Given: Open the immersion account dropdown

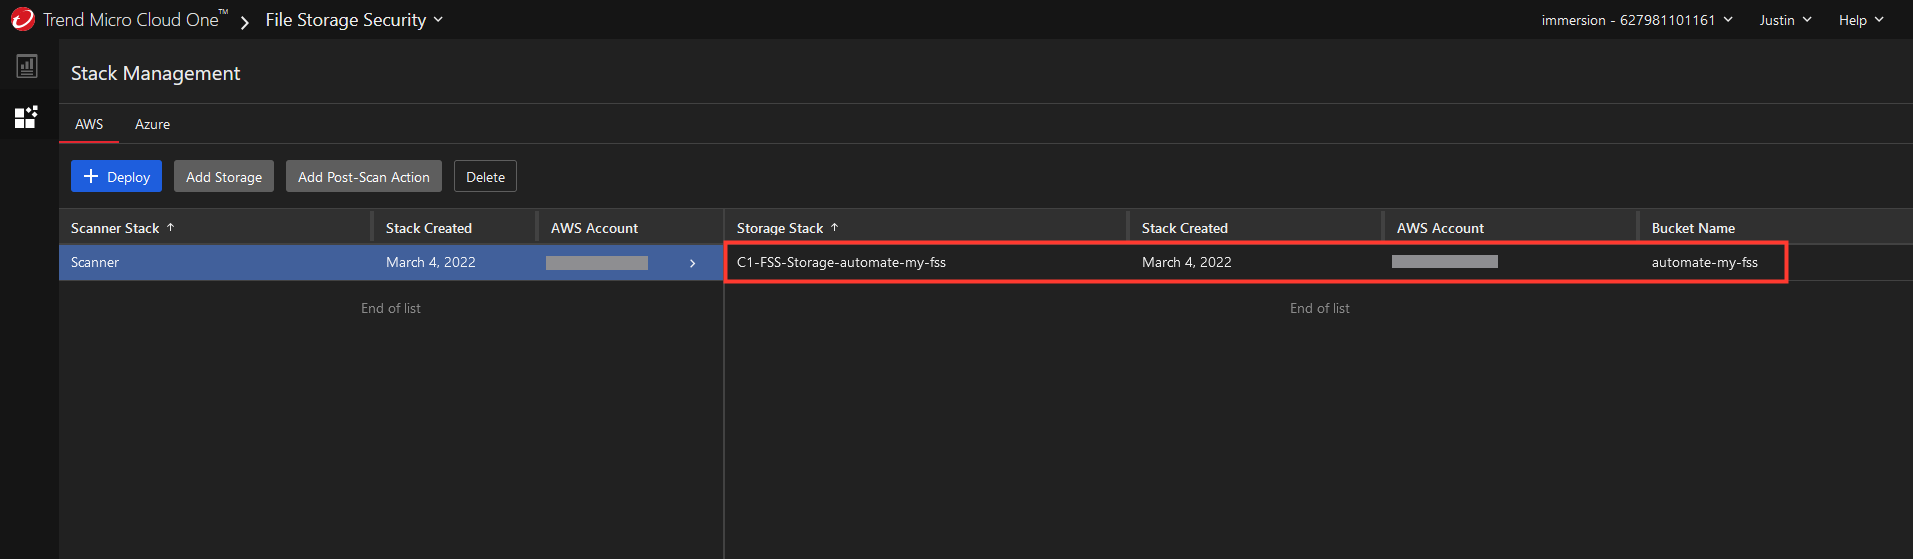Looking at the screenshot, I should click(1637, 20).
